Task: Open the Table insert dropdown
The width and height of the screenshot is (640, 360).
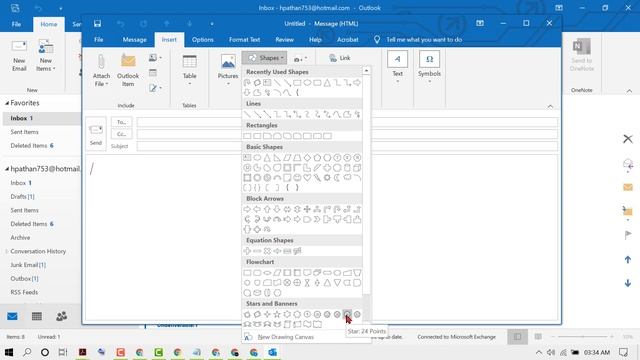Action: click(189, 70)
